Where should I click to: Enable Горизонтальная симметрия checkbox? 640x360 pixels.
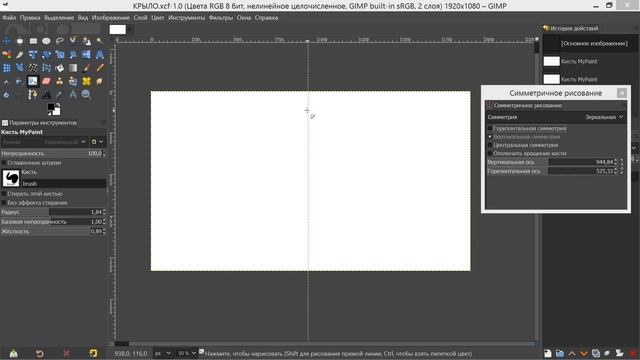(x=490, y=129)
